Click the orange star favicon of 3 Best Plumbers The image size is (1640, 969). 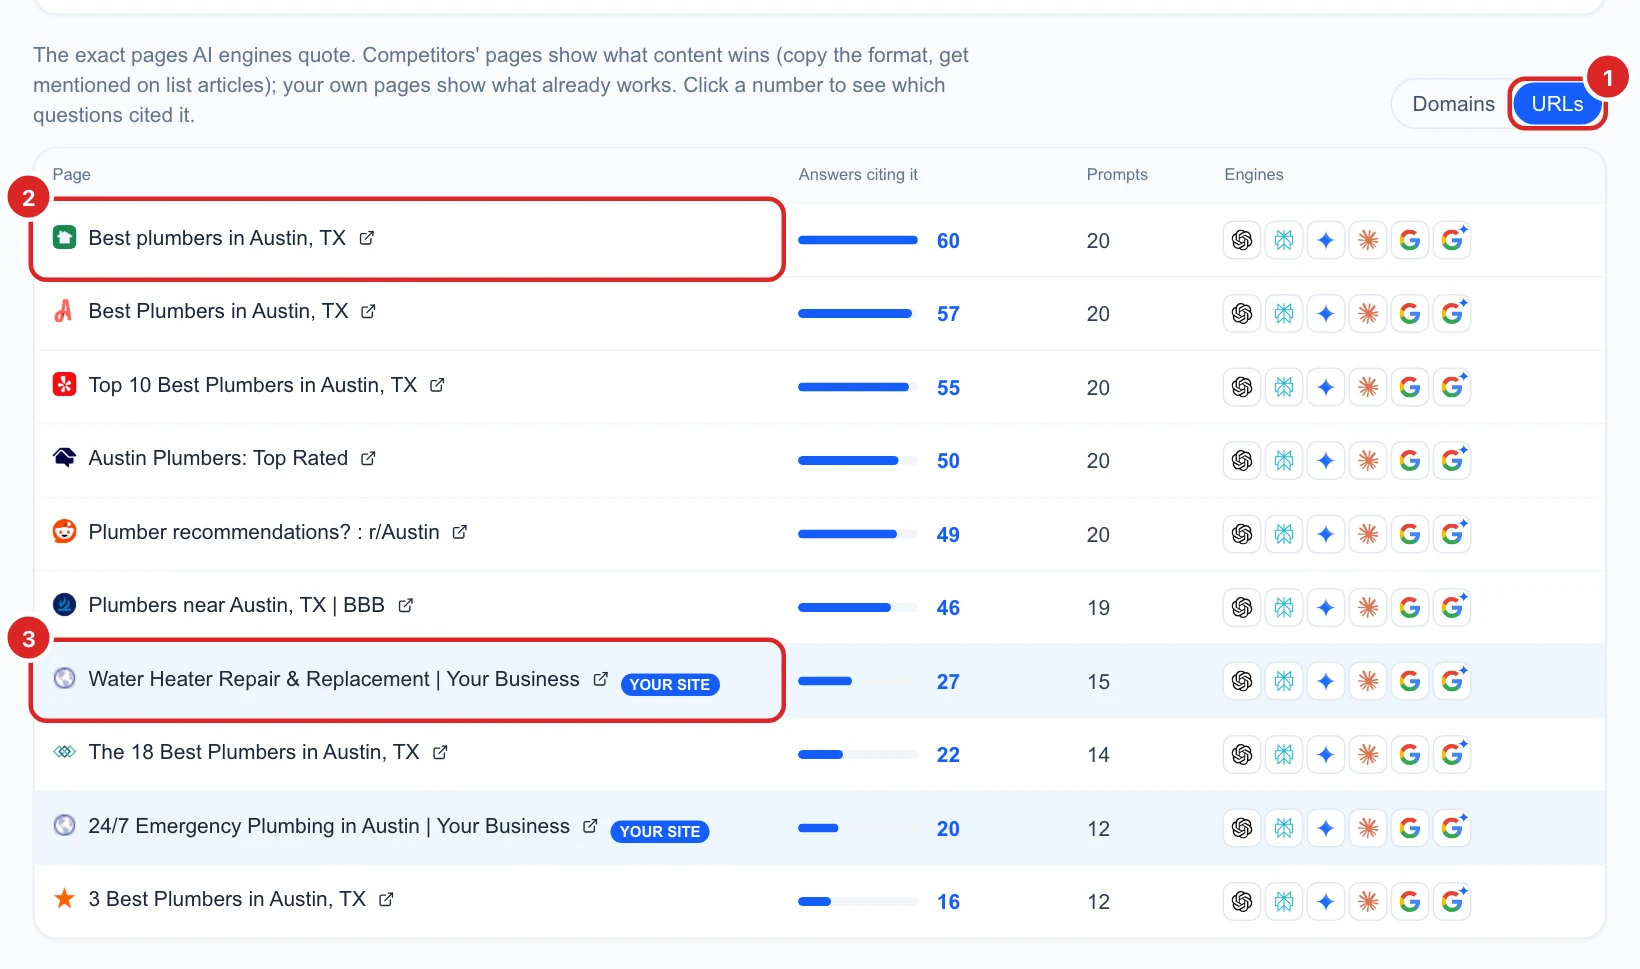(64, 898)
